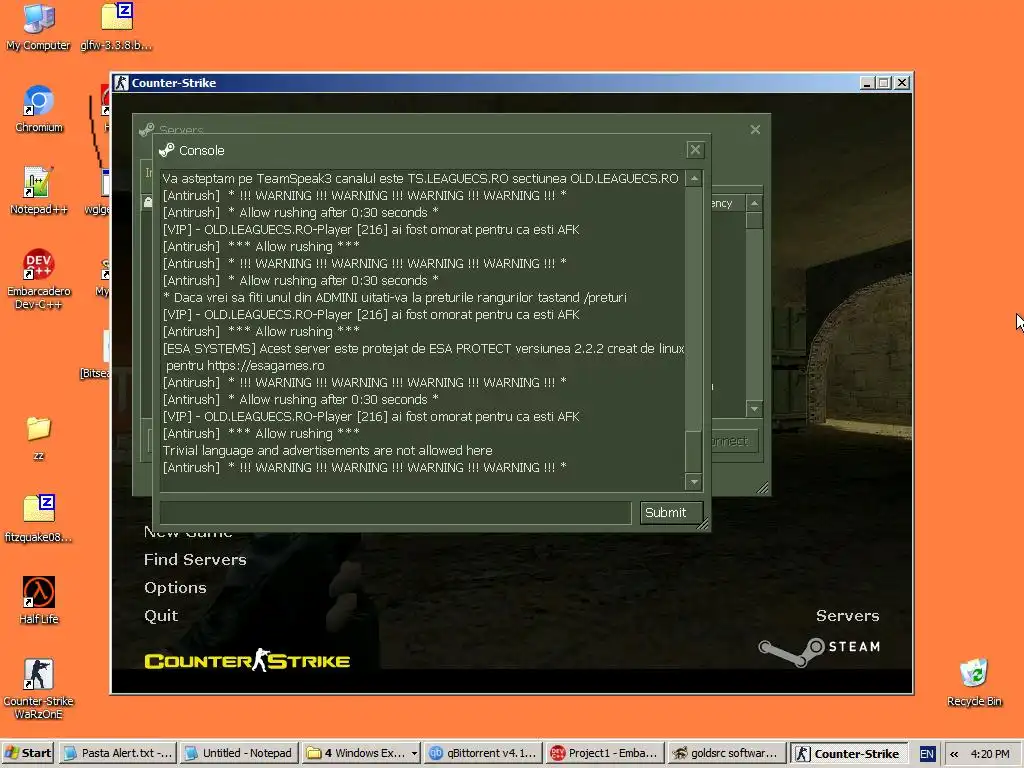
Task: Select the Recycle Bin icon
Action: [x=974, y=682]
